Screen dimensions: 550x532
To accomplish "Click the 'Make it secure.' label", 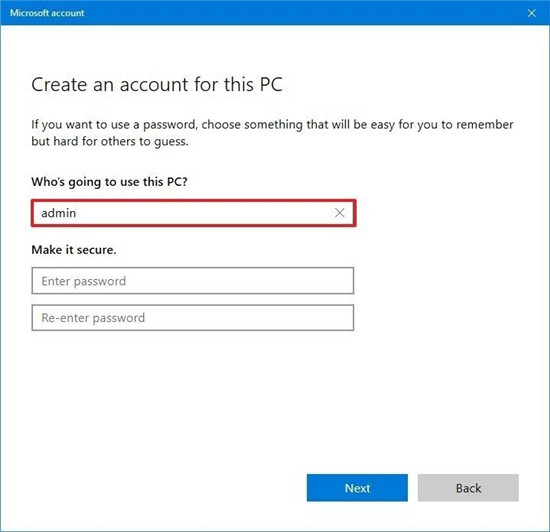I will tap(74, 250).
